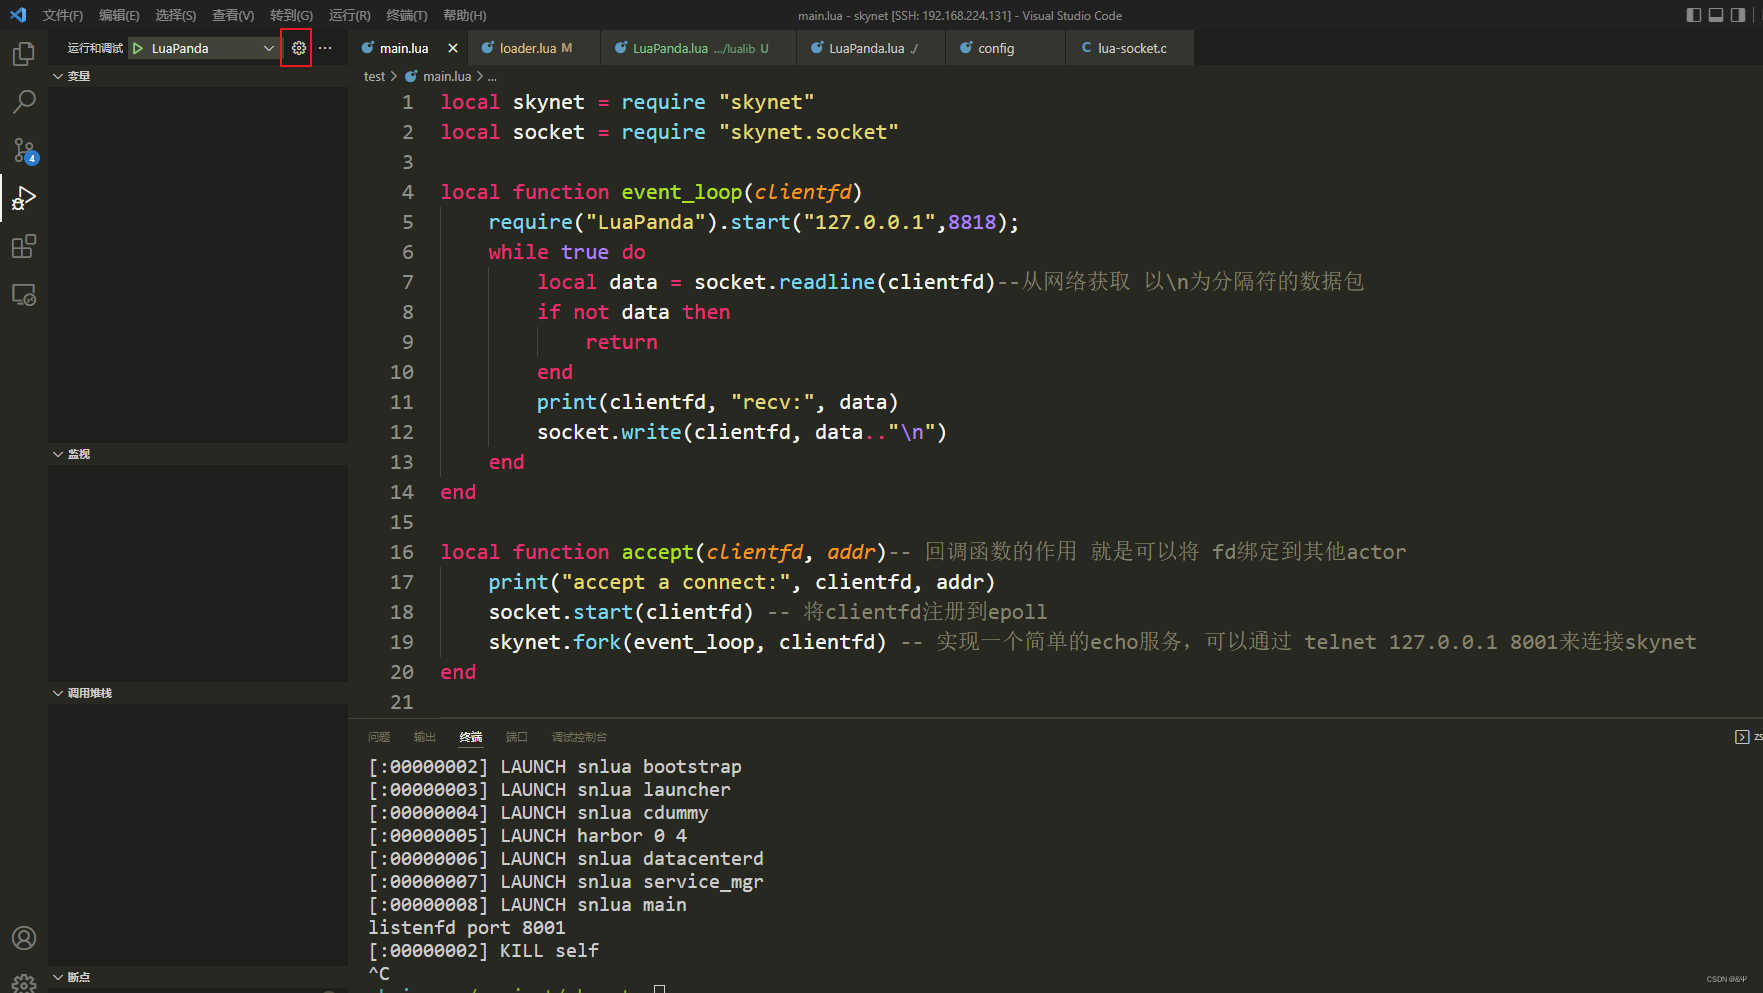Click the VS Code logo icon
Image resolution: width=1763 pixels, height=993 pixels.
point(17,15)
